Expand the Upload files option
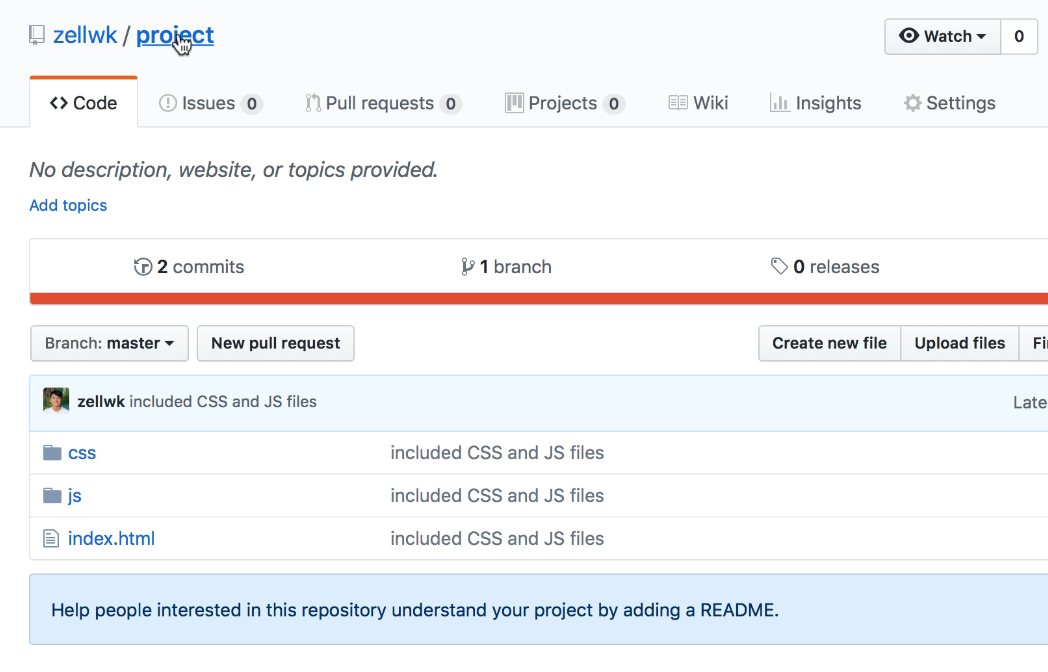This screenshot has width=1048, height=672. (959, 343)
